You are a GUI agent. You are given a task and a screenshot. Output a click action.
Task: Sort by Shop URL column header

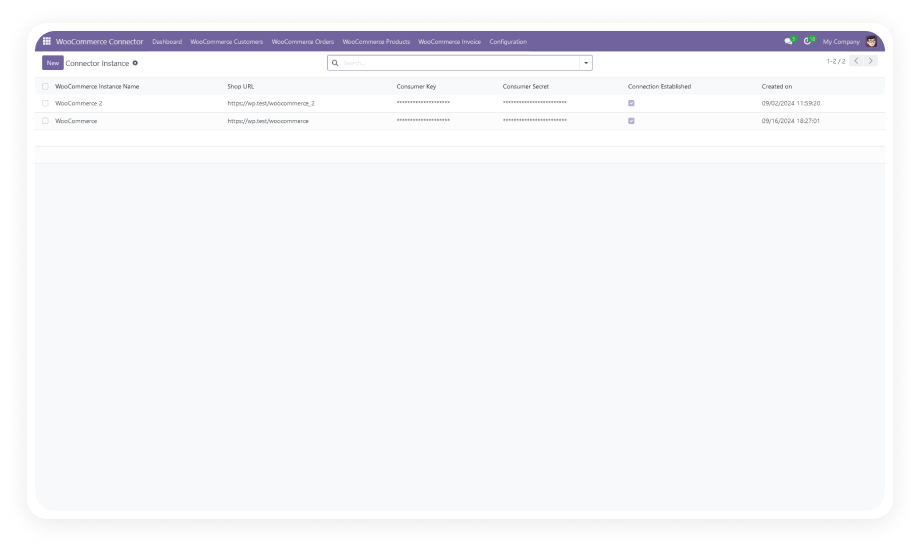241,86
